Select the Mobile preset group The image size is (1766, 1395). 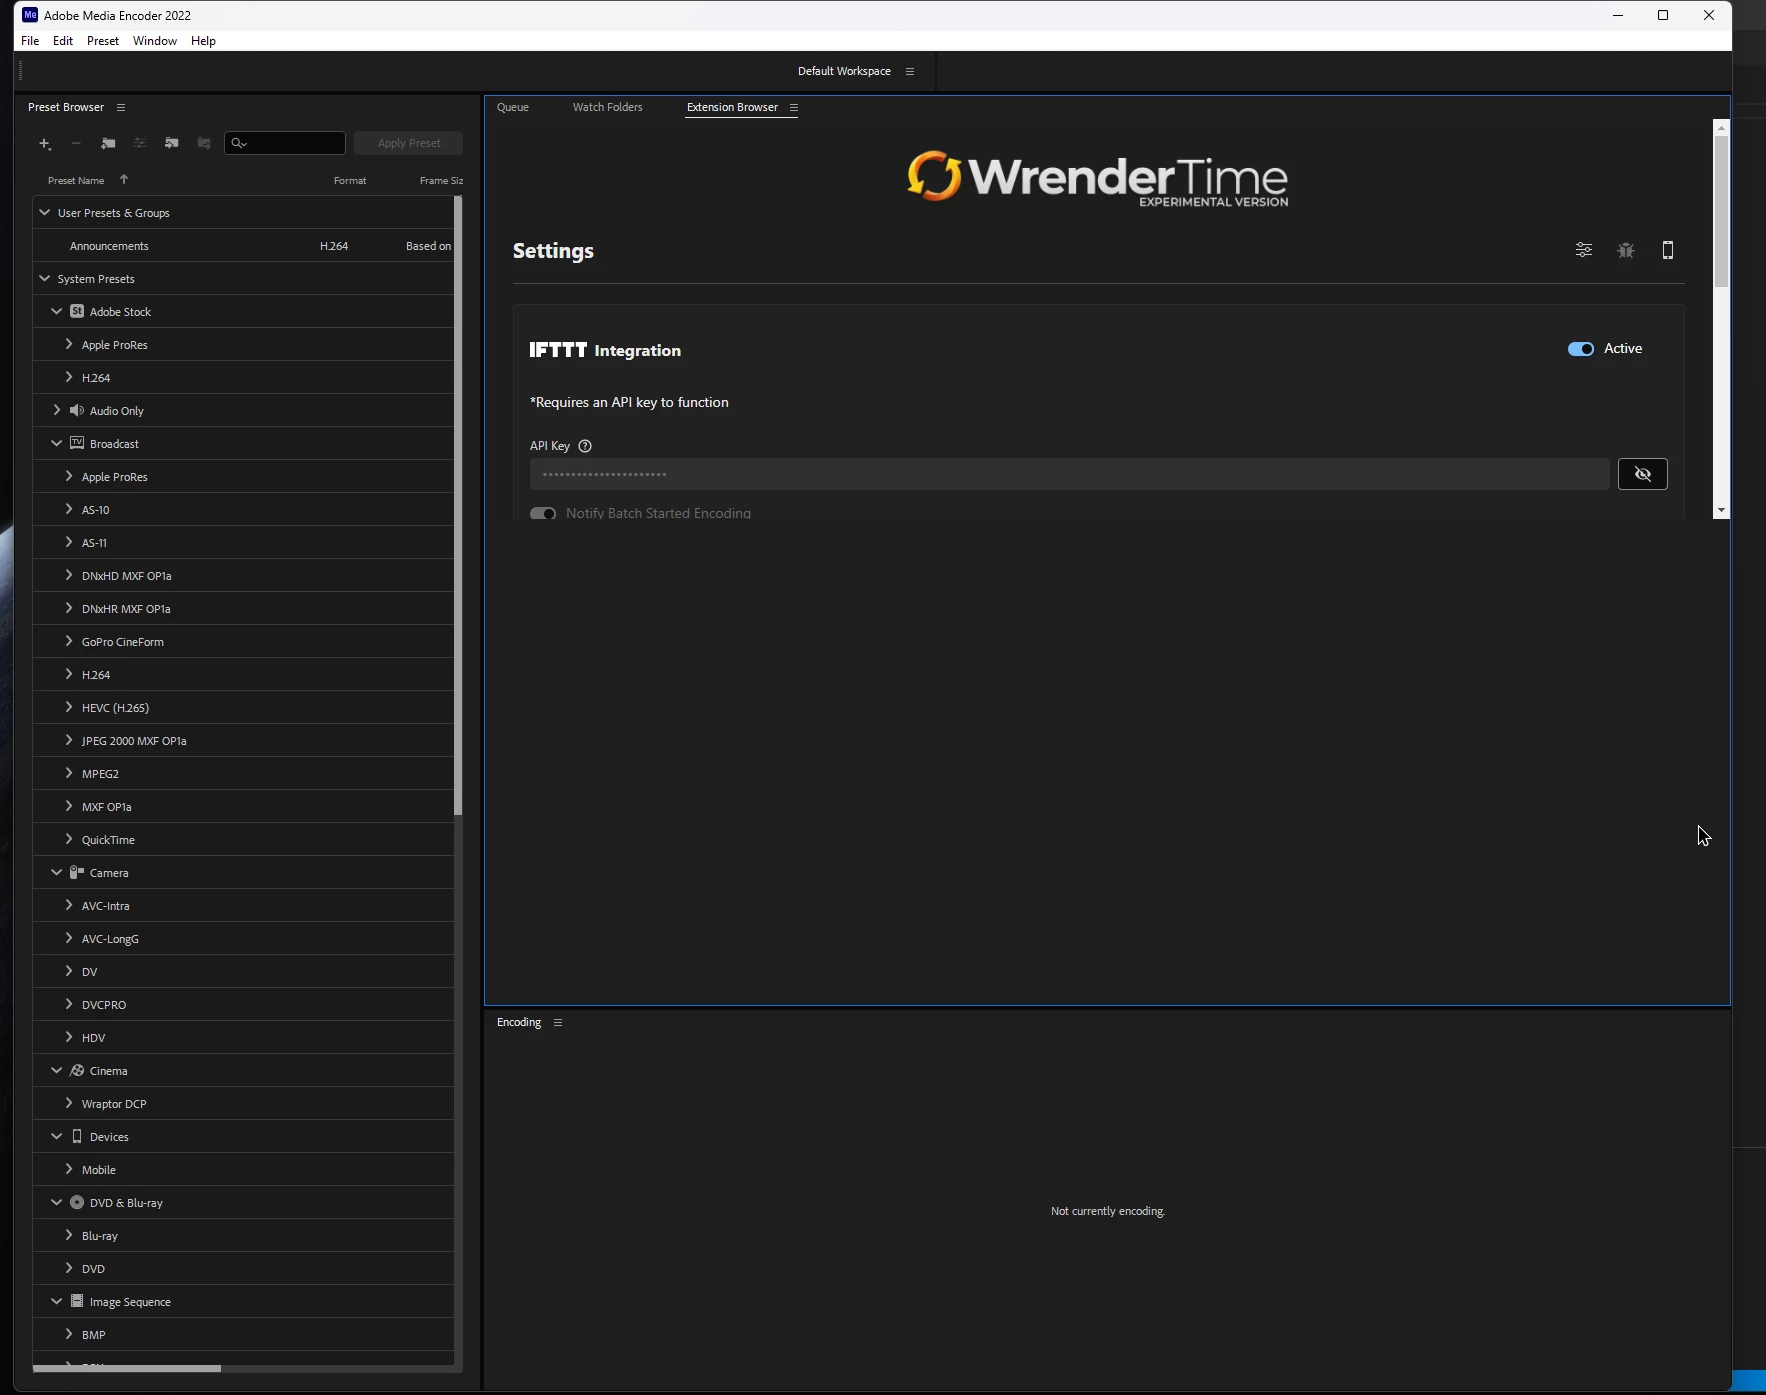pyautogui.click(x=243, y=1169)
